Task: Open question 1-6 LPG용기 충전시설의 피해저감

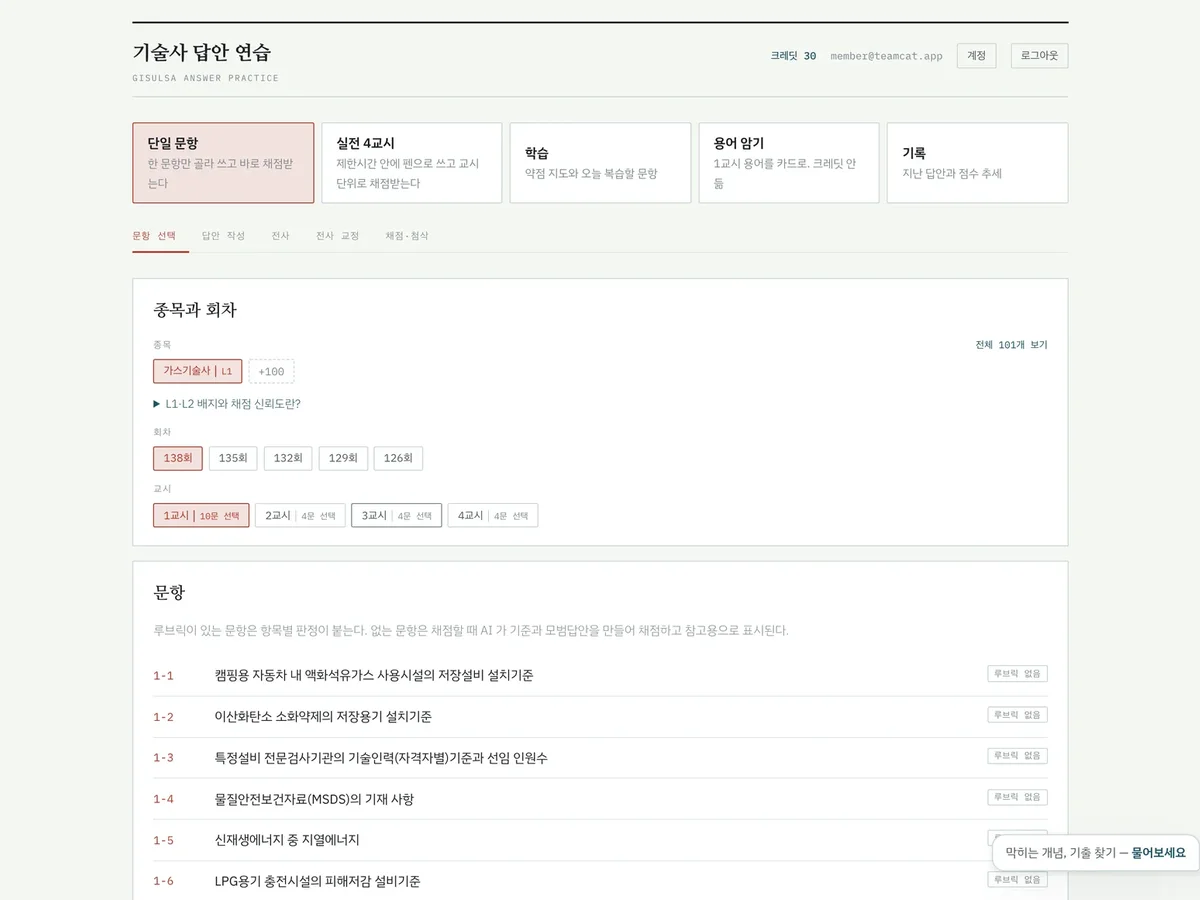Action: (600, 881)
